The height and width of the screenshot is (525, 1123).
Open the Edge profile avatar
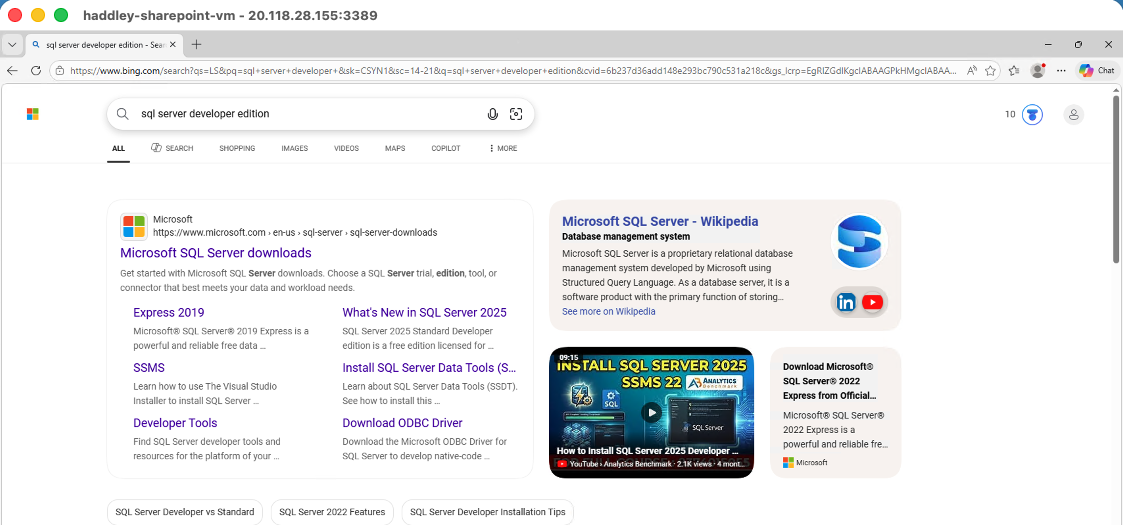point(1037,70)
